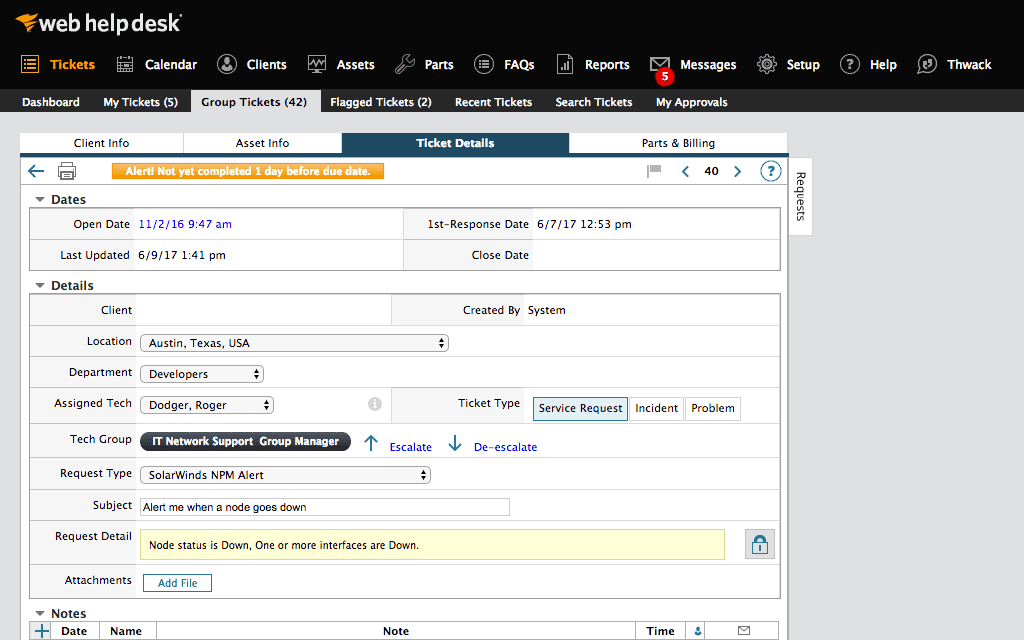Click the envelope icon in Notes header

pos(744,630)
